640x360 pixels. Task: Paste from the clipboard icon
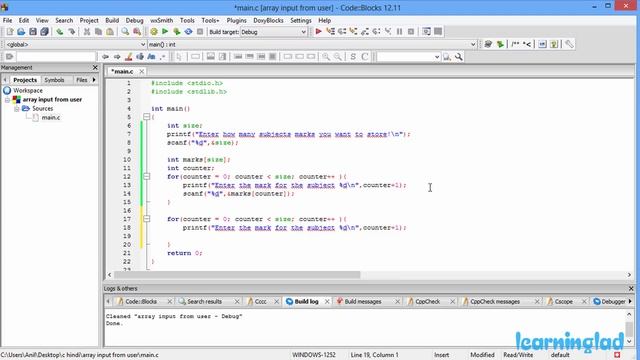point(110,32)
